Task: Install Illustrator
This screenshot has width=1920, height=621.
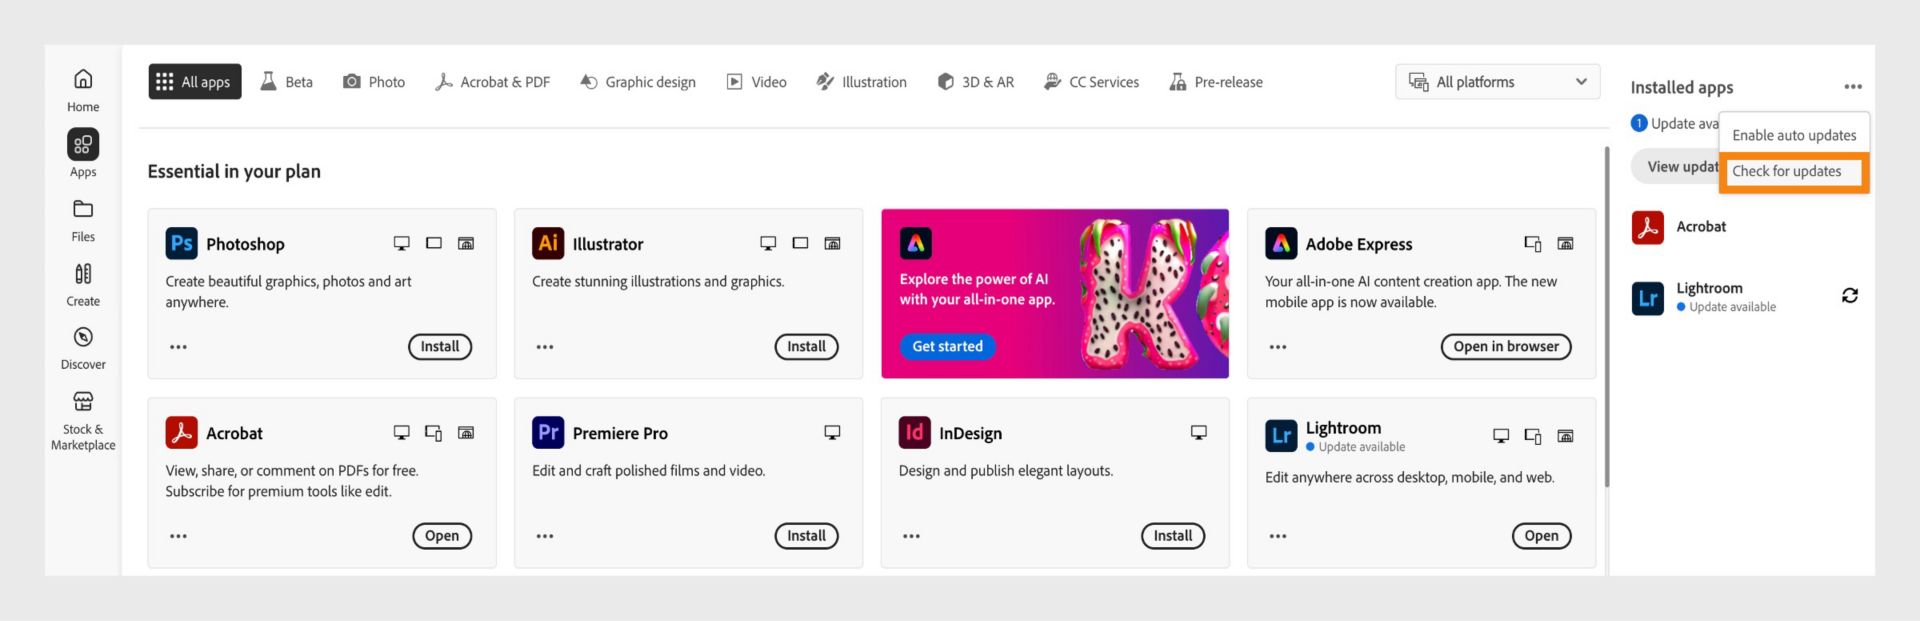Action: click(806, 347)
